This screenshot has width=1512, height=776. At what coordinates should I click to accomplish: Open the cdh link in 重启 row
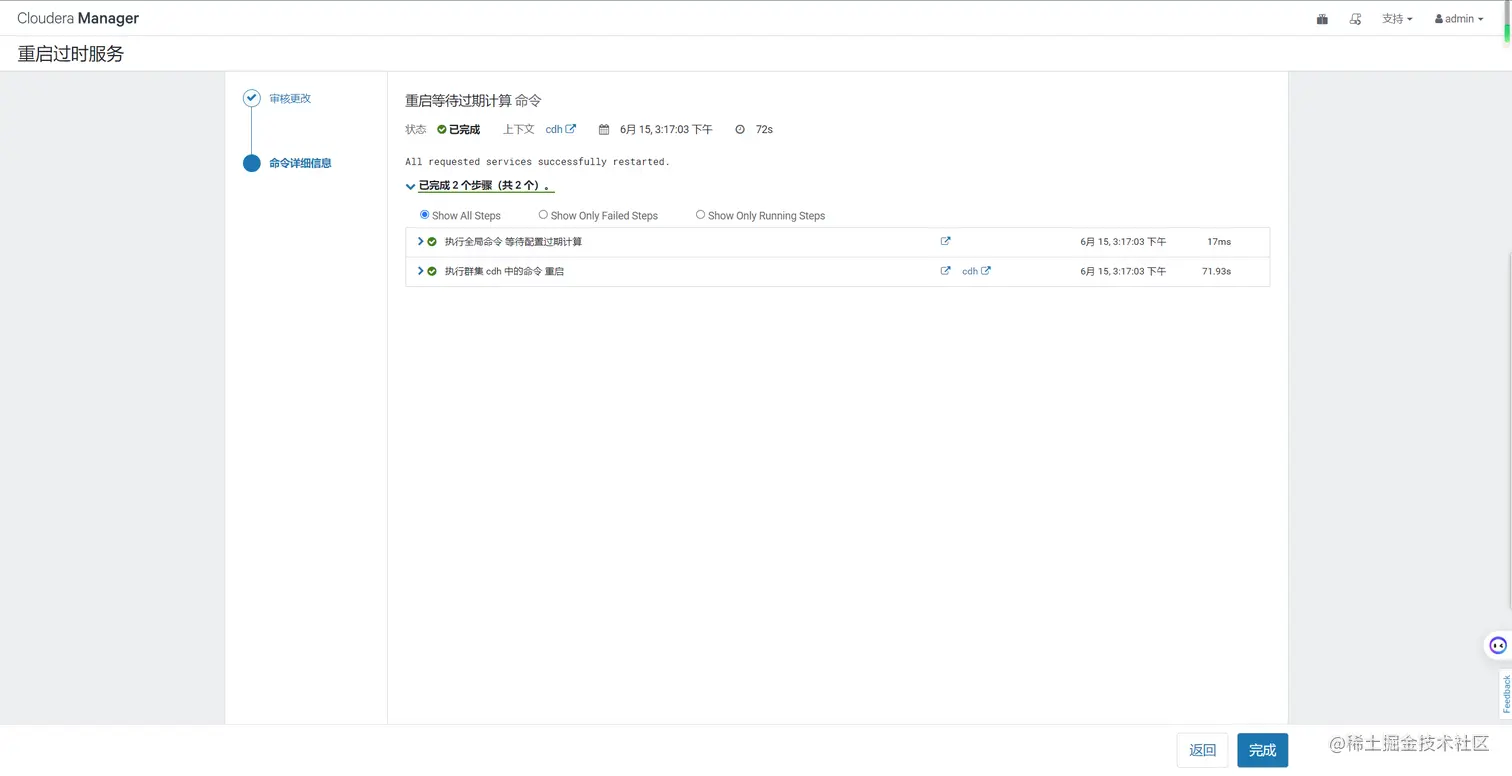976,271
